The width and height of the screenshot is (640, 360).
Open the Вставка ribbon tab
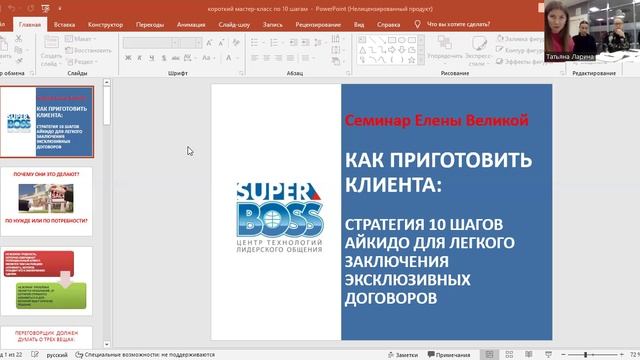tap(64, 24)
